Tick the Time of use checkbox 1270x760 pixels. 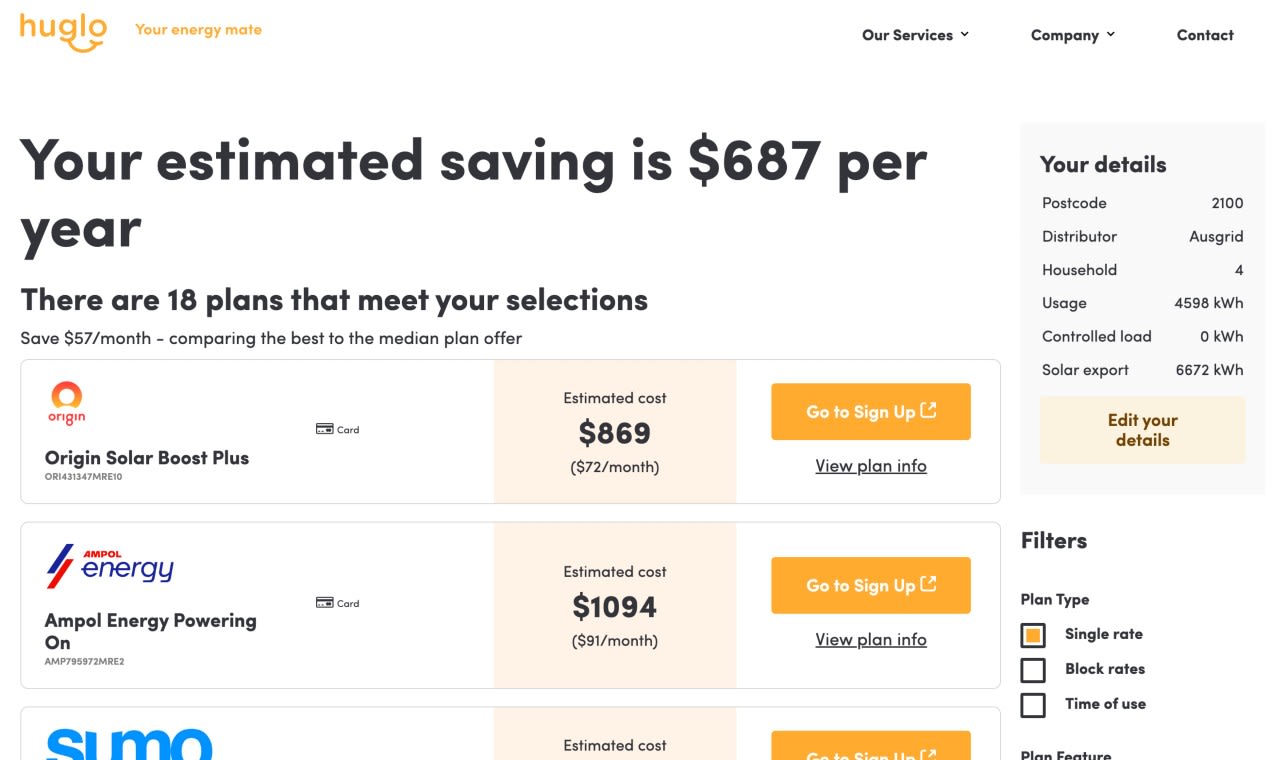1033,705
